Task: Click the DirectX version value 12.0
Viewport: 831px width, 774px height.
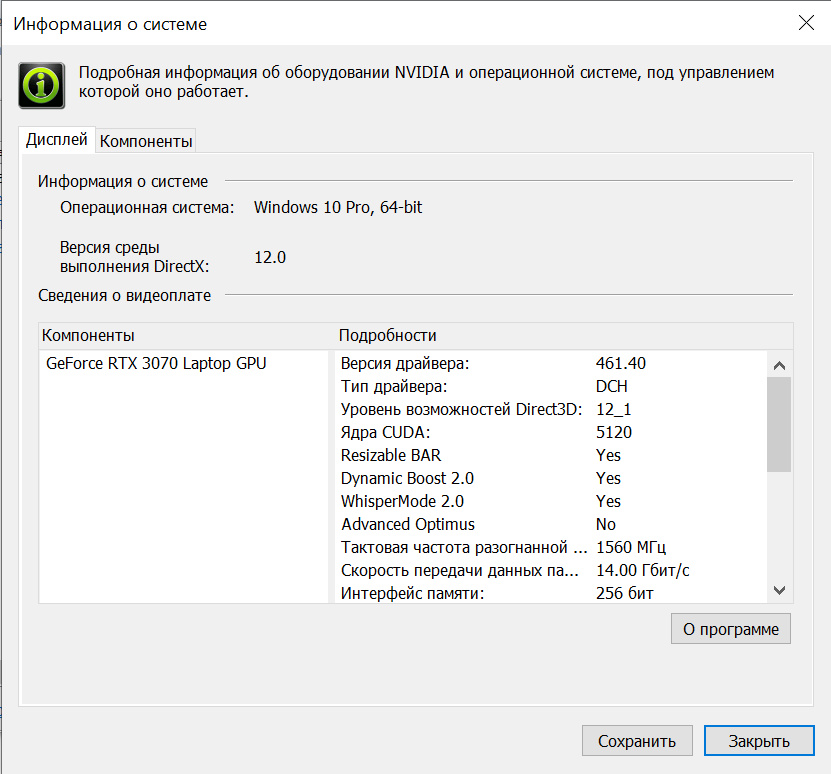Action: click(x=270, y=257)
